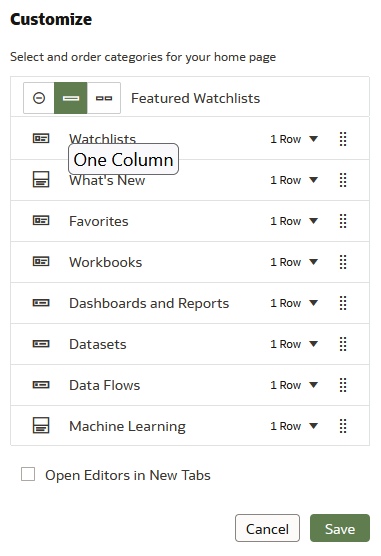The image size is (381, 556).
Task: Grab the Data Flows row drag handle
Action: 343,385
